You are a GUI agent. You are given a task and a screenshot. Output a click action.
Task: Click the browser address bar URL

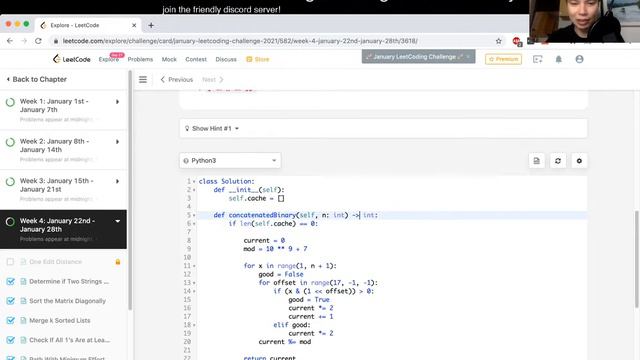coord(240,41)
